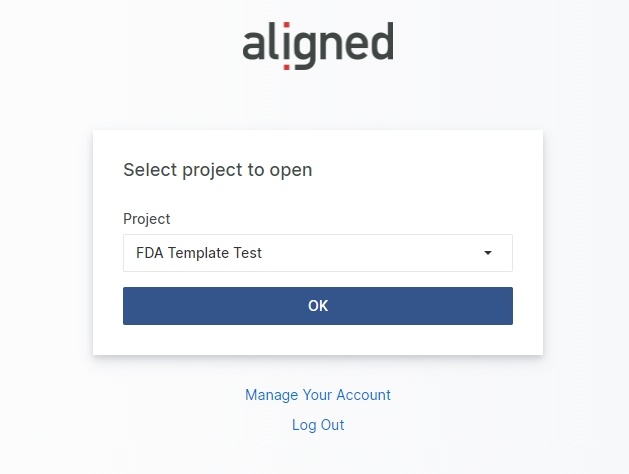Image resolution: width=629 pixels, height=474 pixels.
Task: Show available projects with the triangle arrow
Action: click(488, 253)
